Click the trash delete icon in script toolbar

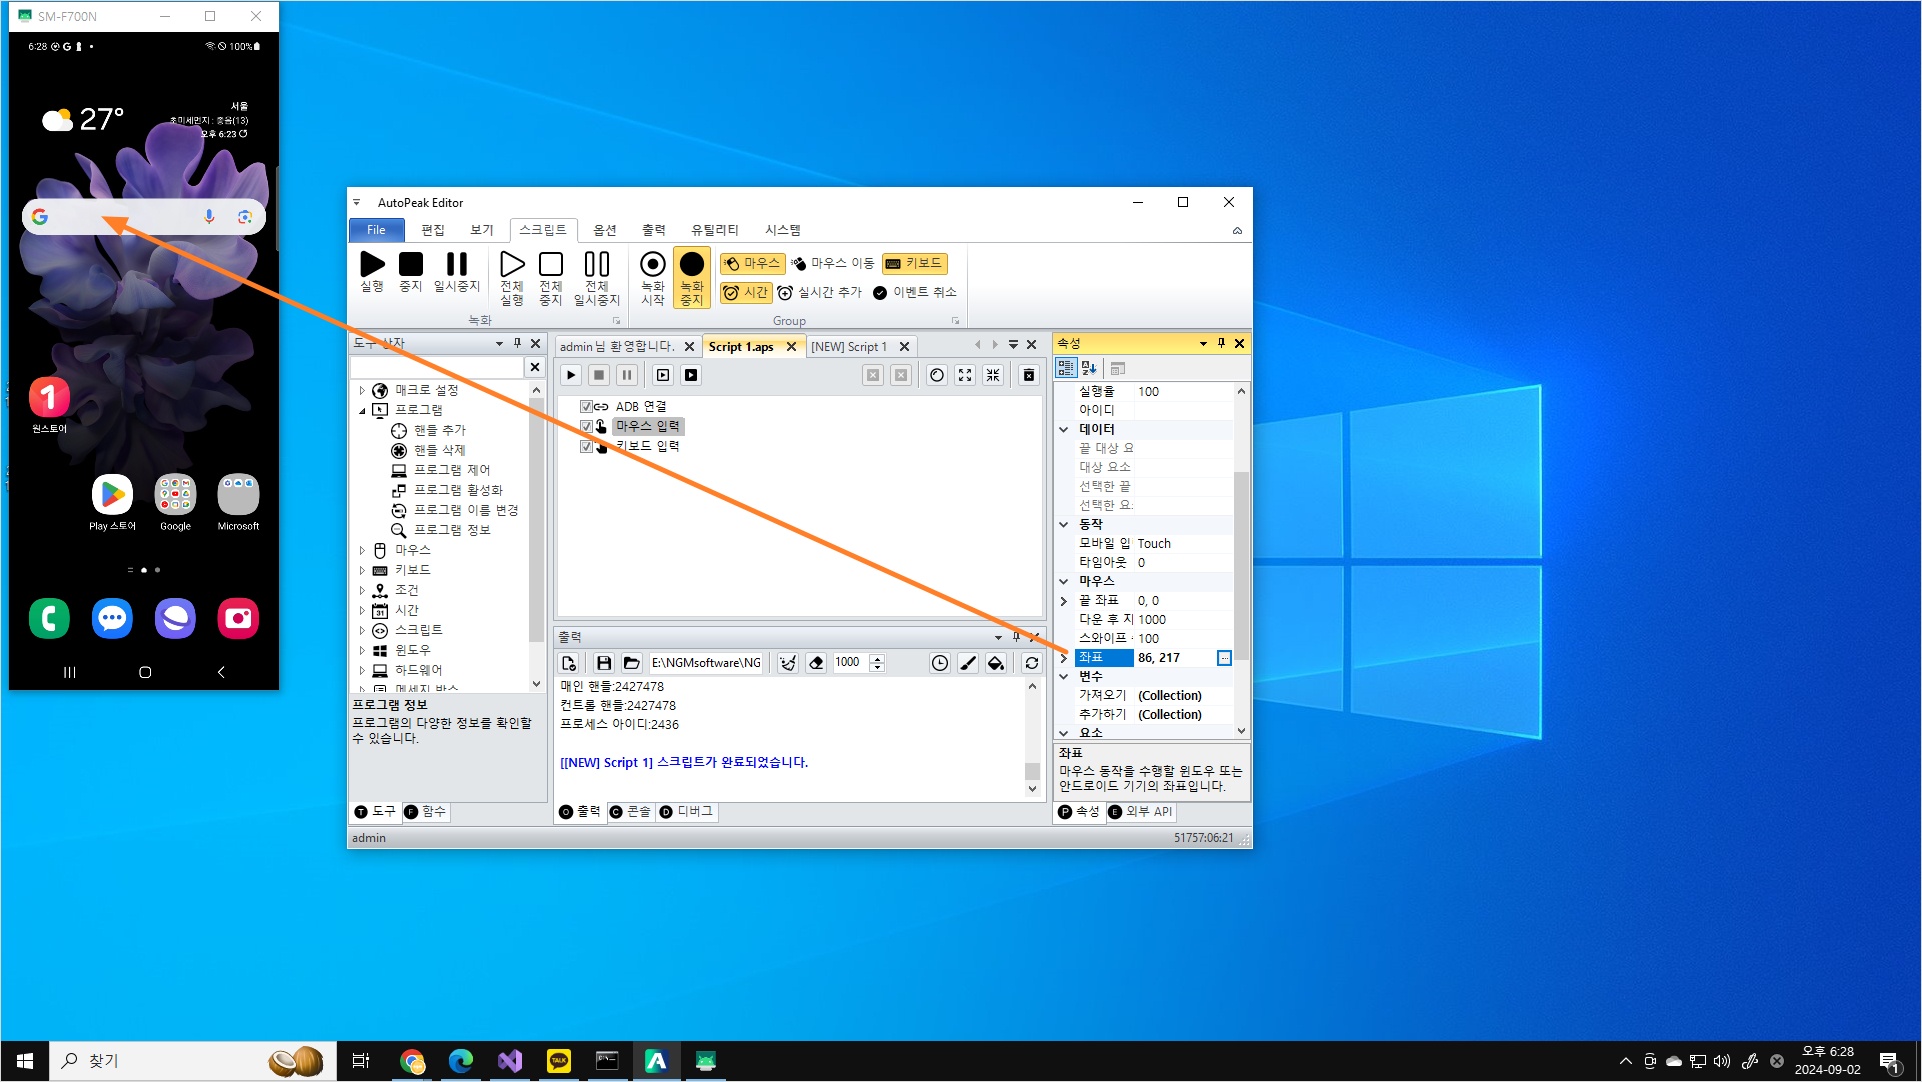pyautogui.click(x=1028, y=375)
